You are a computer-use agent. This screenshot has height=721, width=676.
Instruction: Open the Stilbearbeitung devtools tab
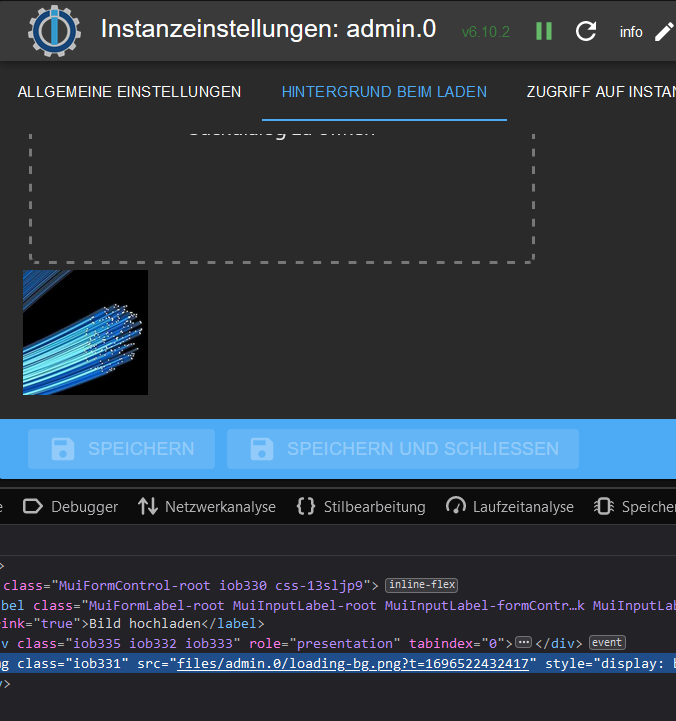pyautogui.click(x=361, y=507)
